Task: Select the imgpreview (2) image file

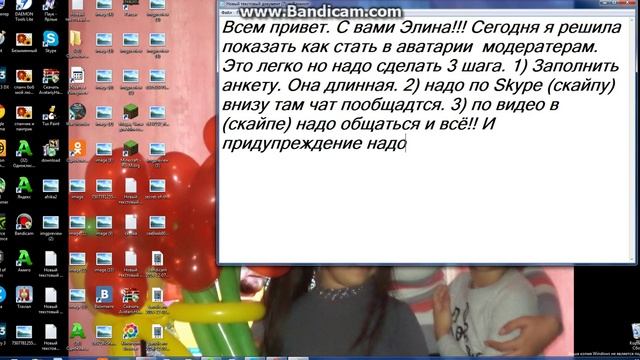Action: pos(51,227)
